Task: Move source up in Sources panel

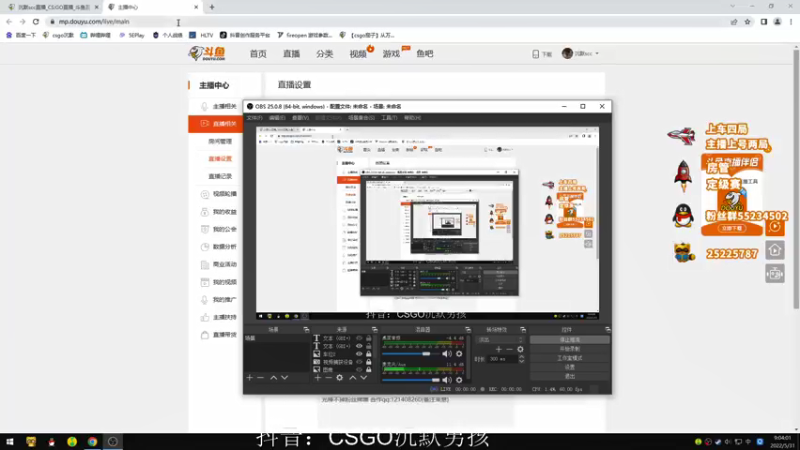Action: pos(353,378)
